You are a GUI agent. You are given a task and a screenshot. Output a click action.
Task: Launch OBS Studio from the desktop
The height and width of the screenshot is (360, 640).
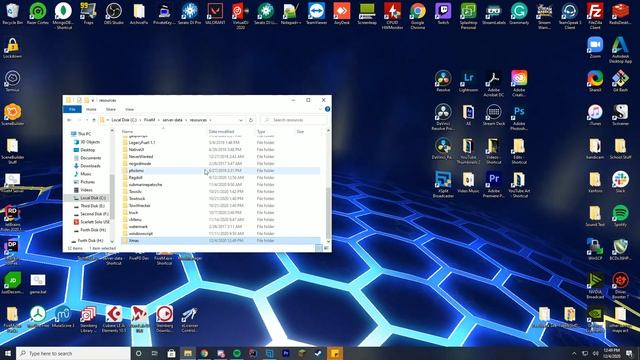click(x=113, y=14)
